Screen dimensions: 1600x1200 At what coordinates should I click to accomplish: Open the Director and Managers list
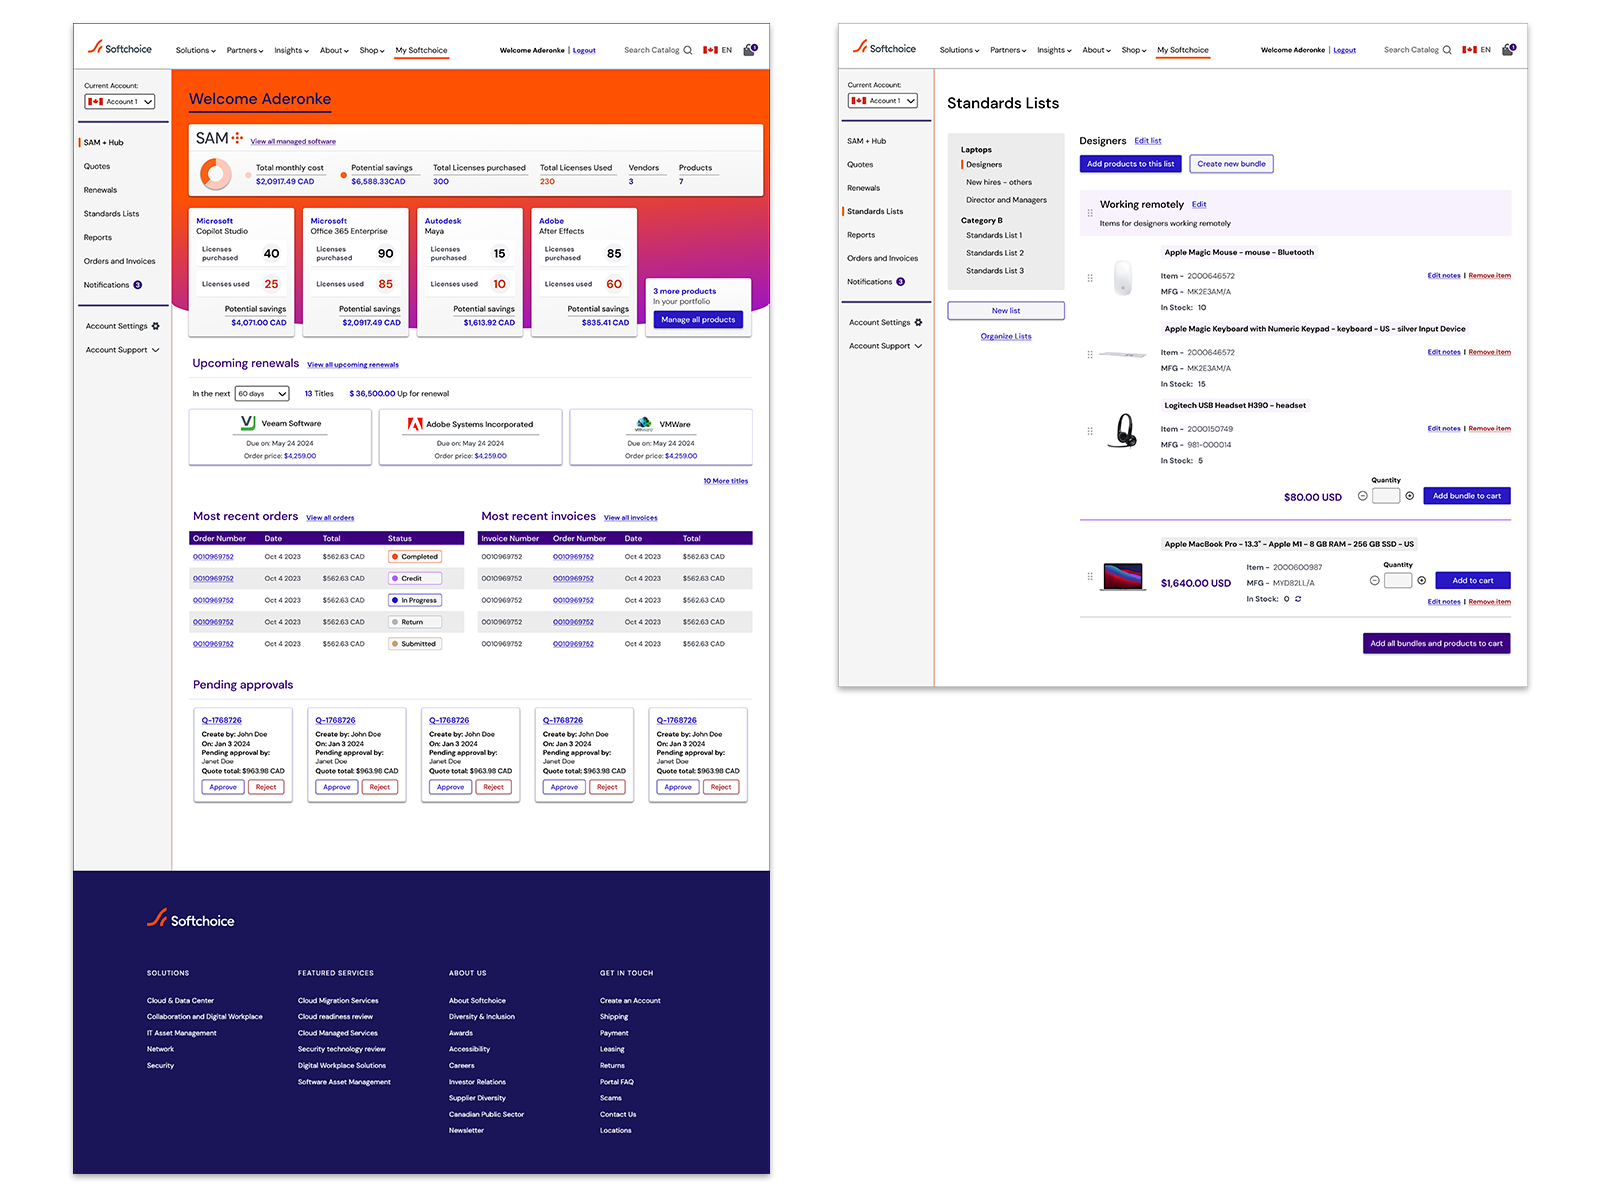tap(1006, 200)
